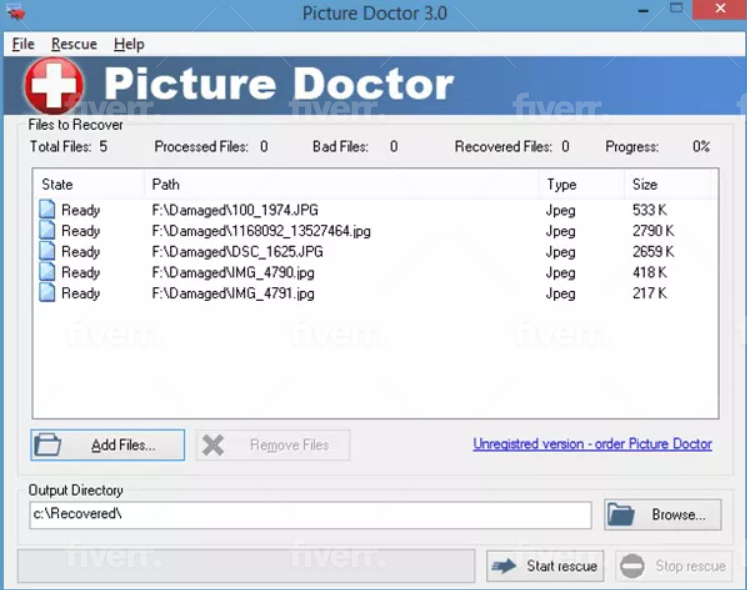747x590 pixels.
Task: Click the 533 K size value
Action: click(x=649, y=210)
